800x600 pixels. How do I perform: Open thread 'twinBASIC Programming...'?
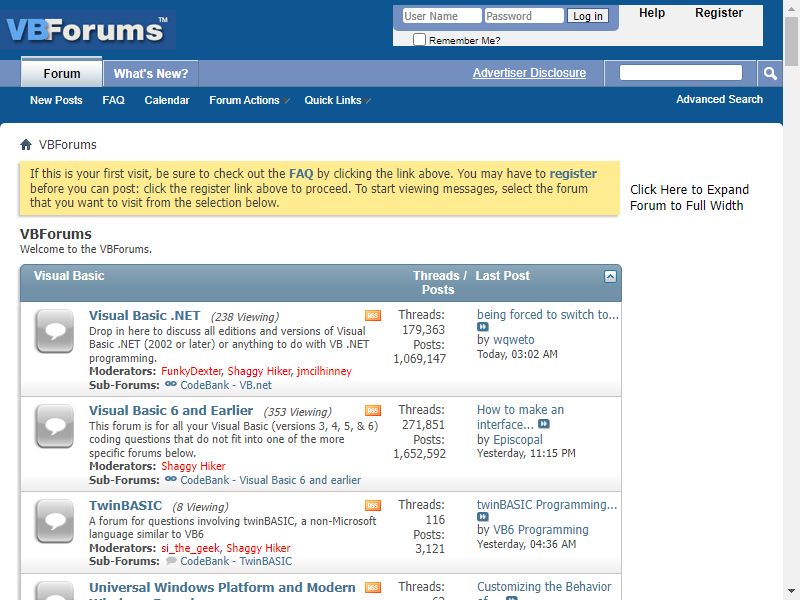coord(547,505)
